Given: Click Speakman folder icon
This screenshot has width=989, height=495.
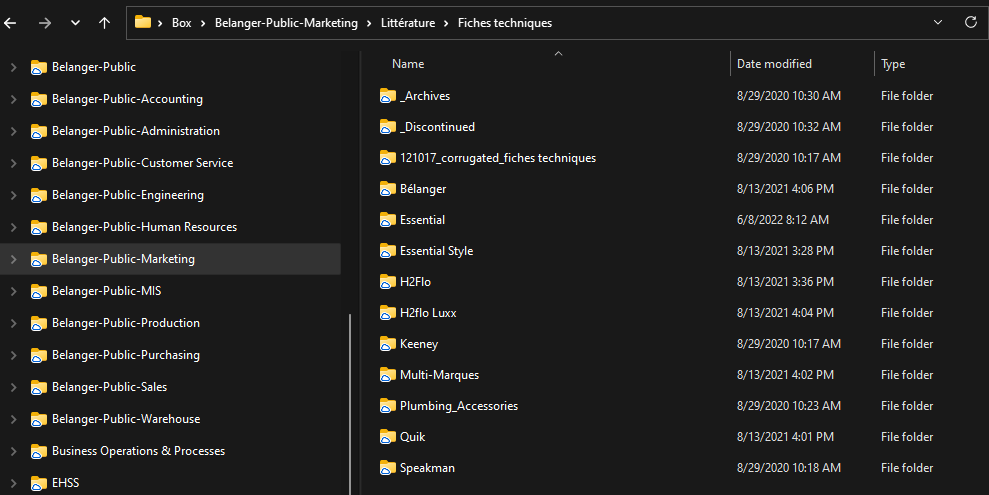Looking at the screenshot, I should point(387,468).
